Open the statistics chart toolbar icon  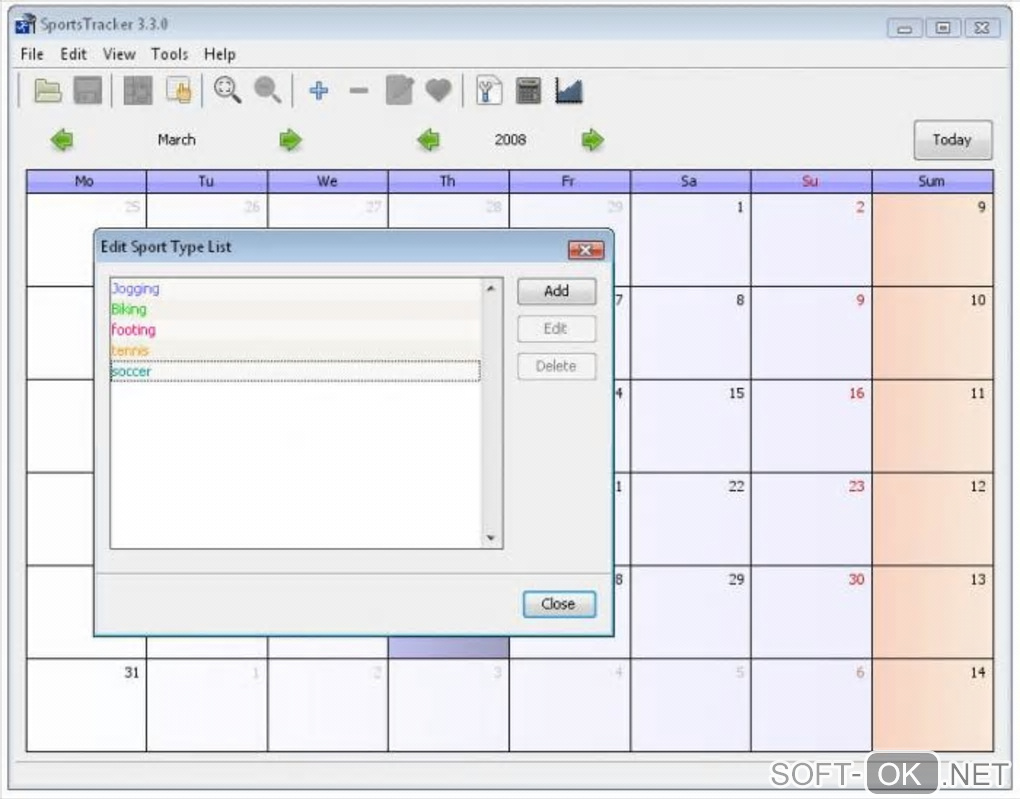pyautogui.click(x=569, y=90)
